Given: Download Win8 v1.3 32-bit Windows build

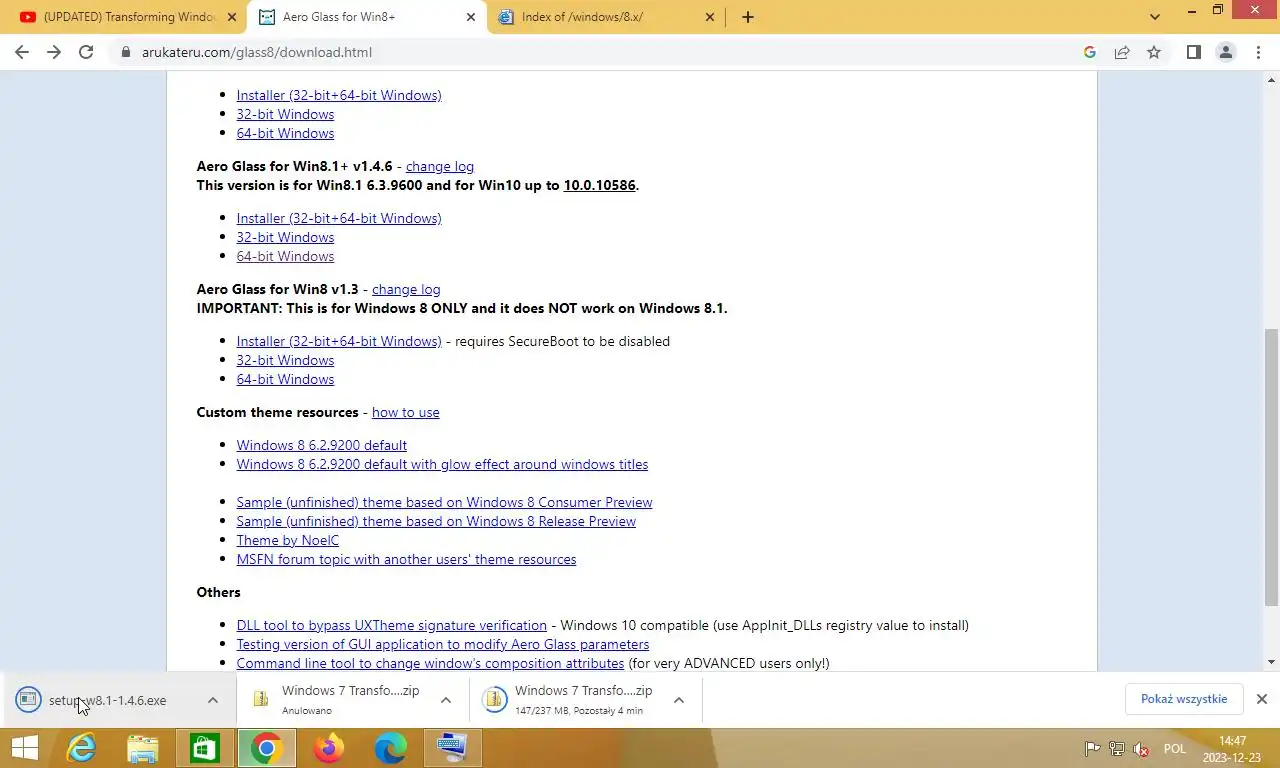Looking at the screenshot, I should click(285, 360).
